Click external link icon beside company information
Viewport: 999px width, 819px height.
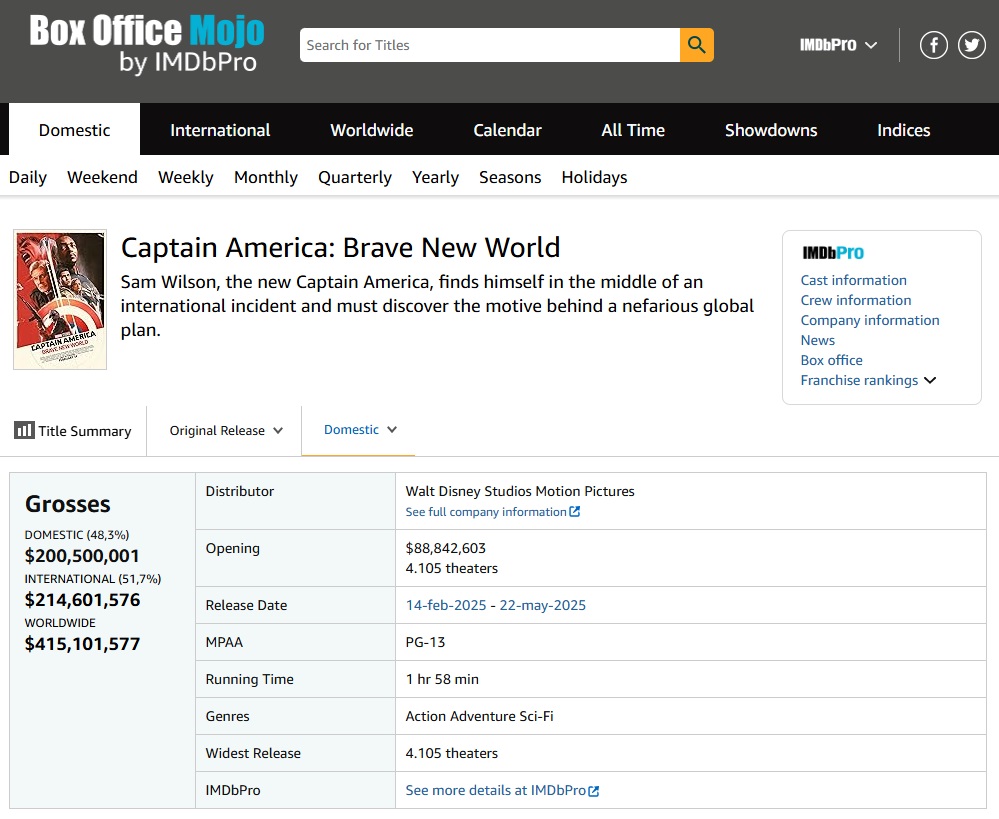point(575,512)
